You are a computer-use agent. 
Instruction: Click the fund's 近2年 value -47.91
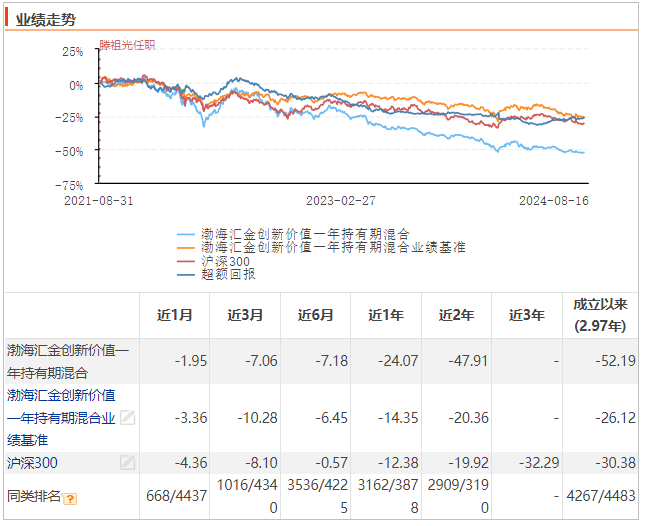[x=469, y=361]
